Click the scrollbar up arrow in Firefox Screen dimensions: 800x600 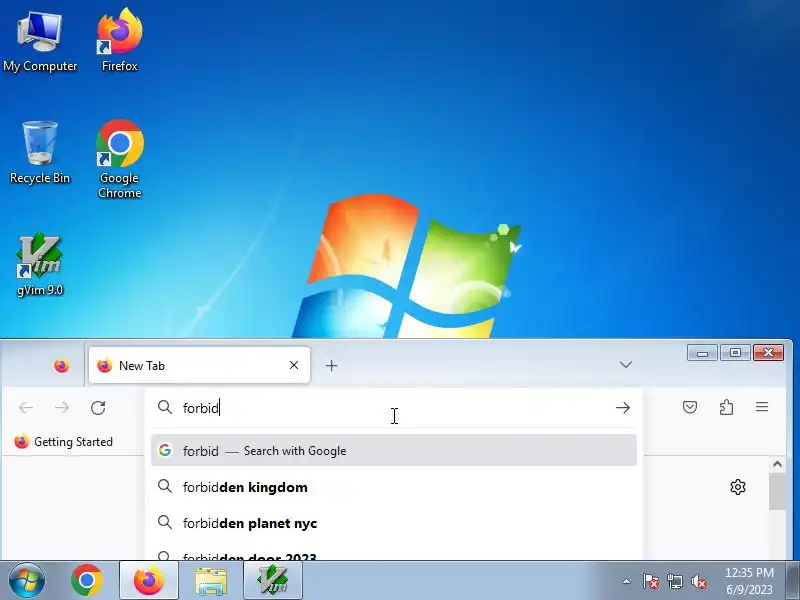[x=777, y=464]
